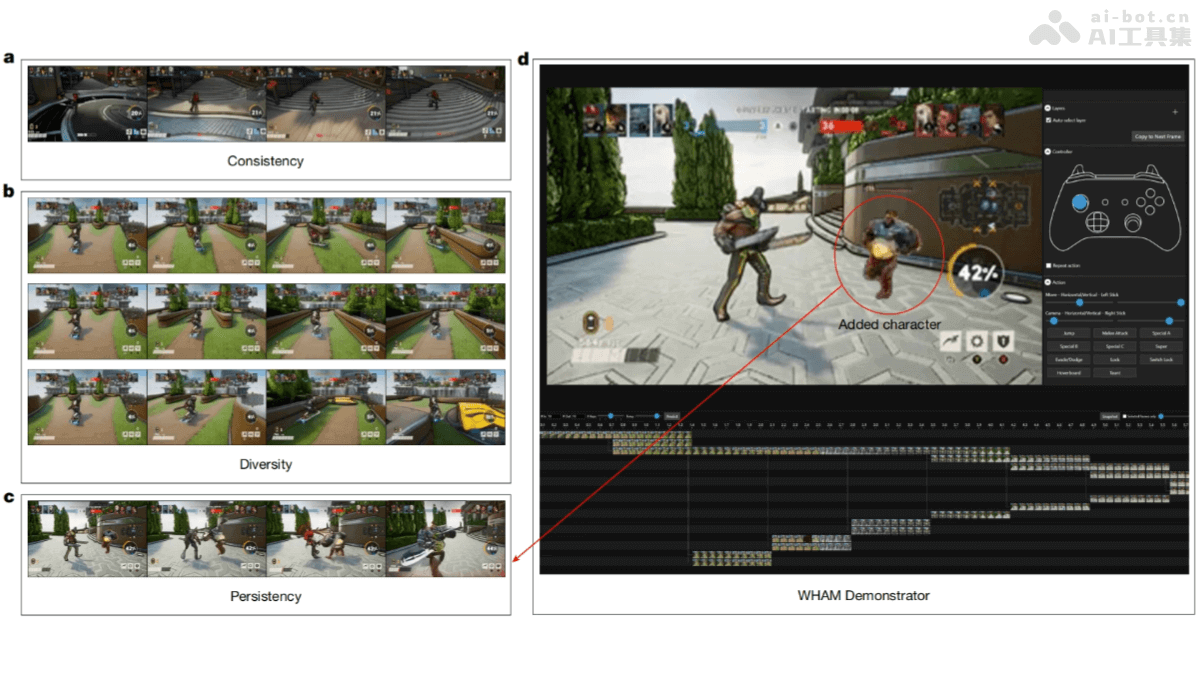Collapse the Layers section
The height and width of the screenshot is (675, 1200).
(x=1047, y=108)
